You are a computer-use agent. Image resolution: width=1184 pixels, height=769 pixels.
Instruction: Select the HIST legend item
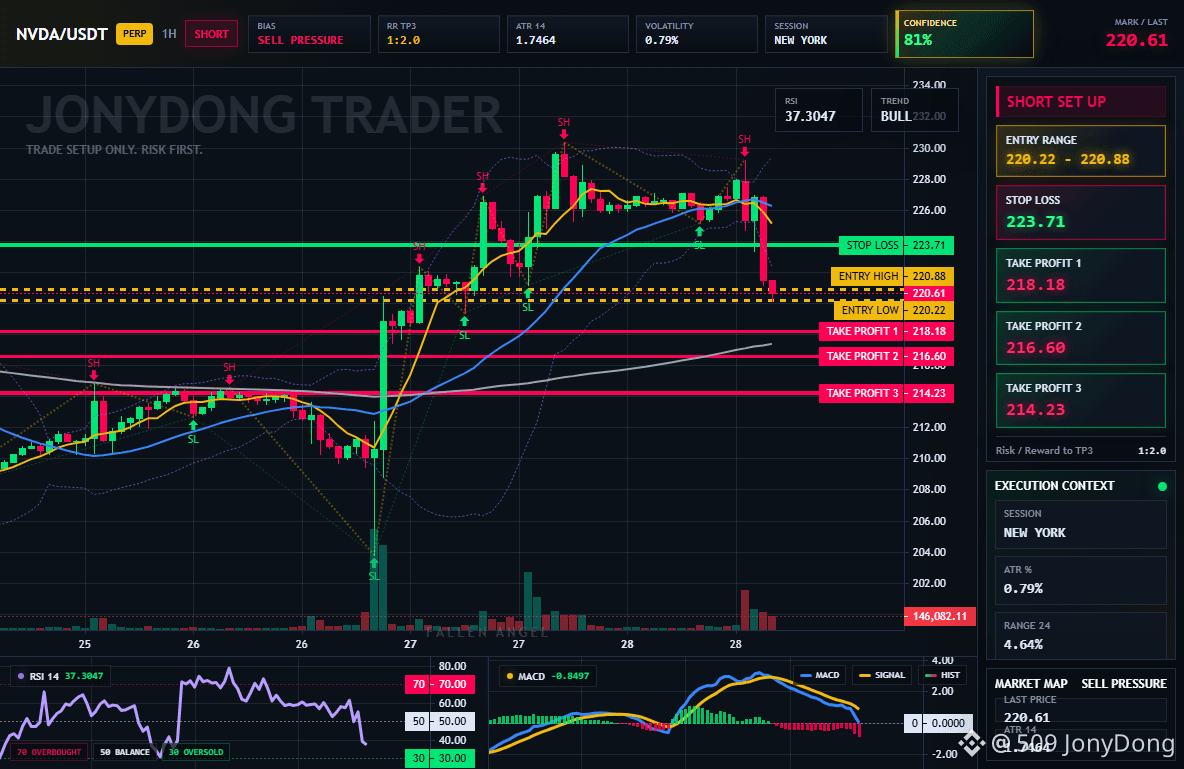(942, 675)
